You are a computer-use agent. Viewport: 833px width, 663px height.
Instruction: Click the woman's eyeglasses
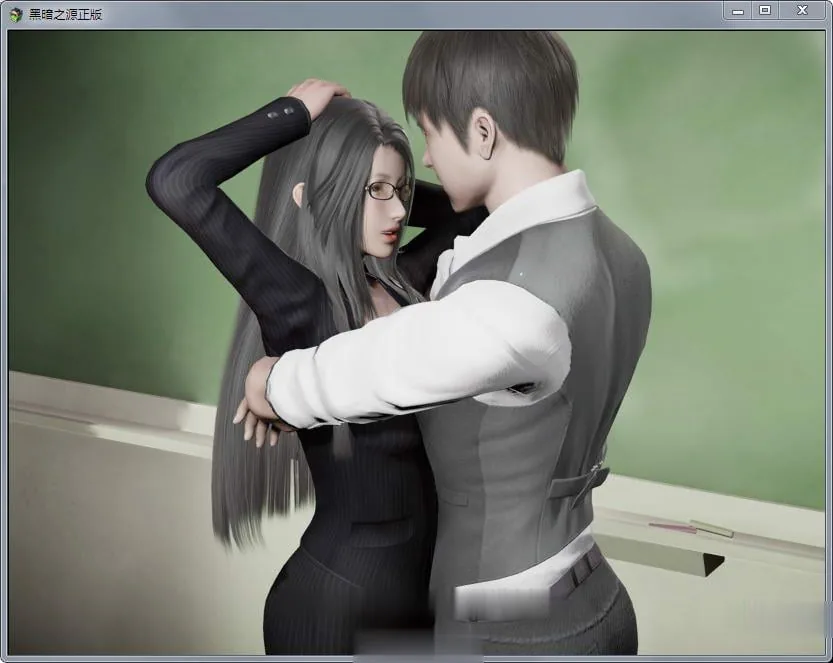[x=388, y=190]
